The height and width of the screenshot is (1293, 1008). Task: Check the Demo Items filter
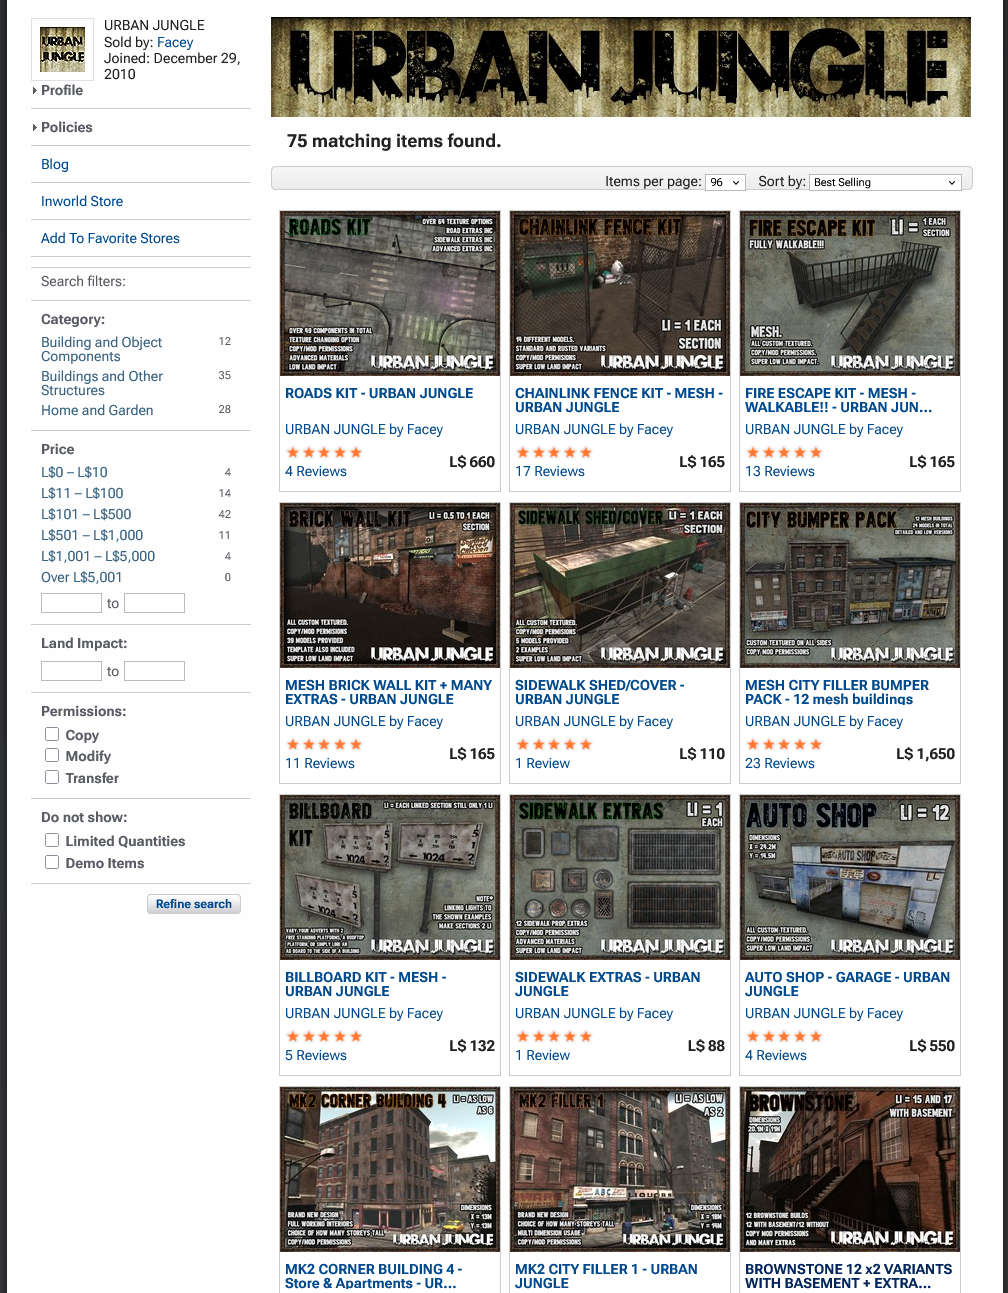(x=52, y=862)
